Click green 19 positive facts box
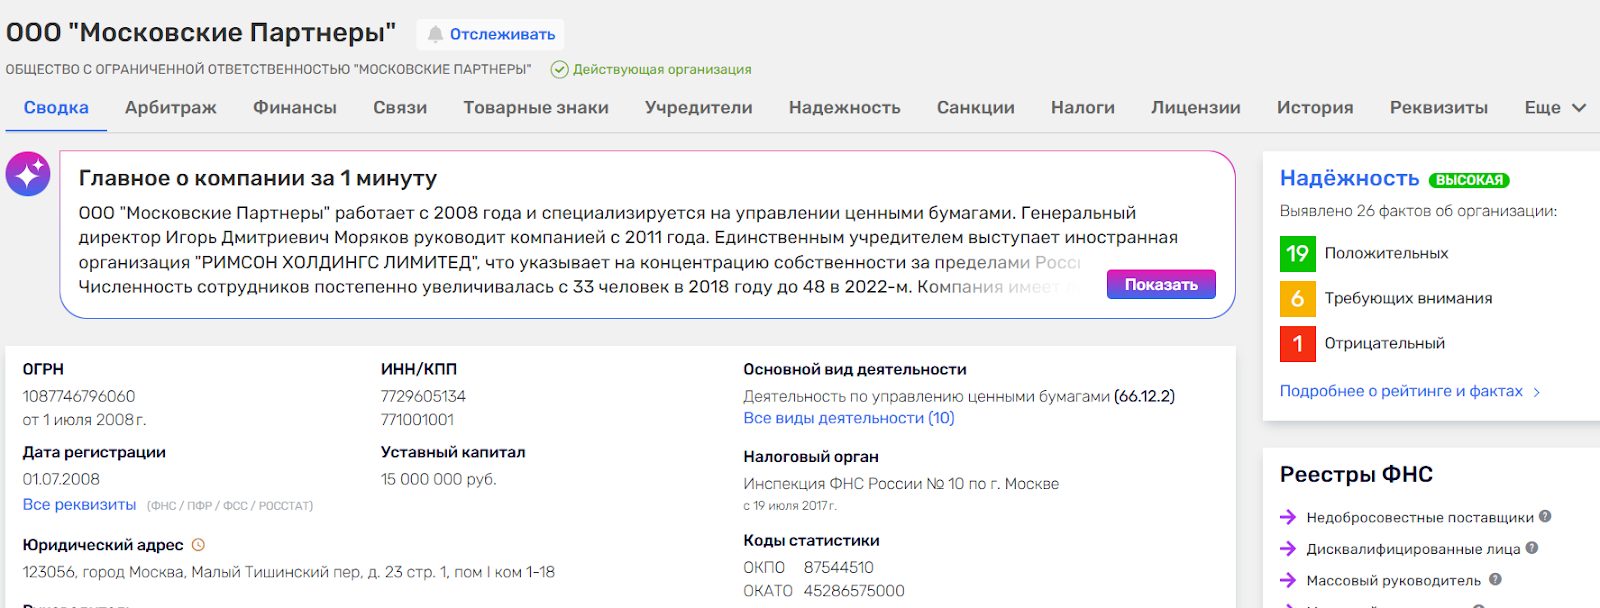This screenshot has height=608, width=1600. coord(1297,254)
